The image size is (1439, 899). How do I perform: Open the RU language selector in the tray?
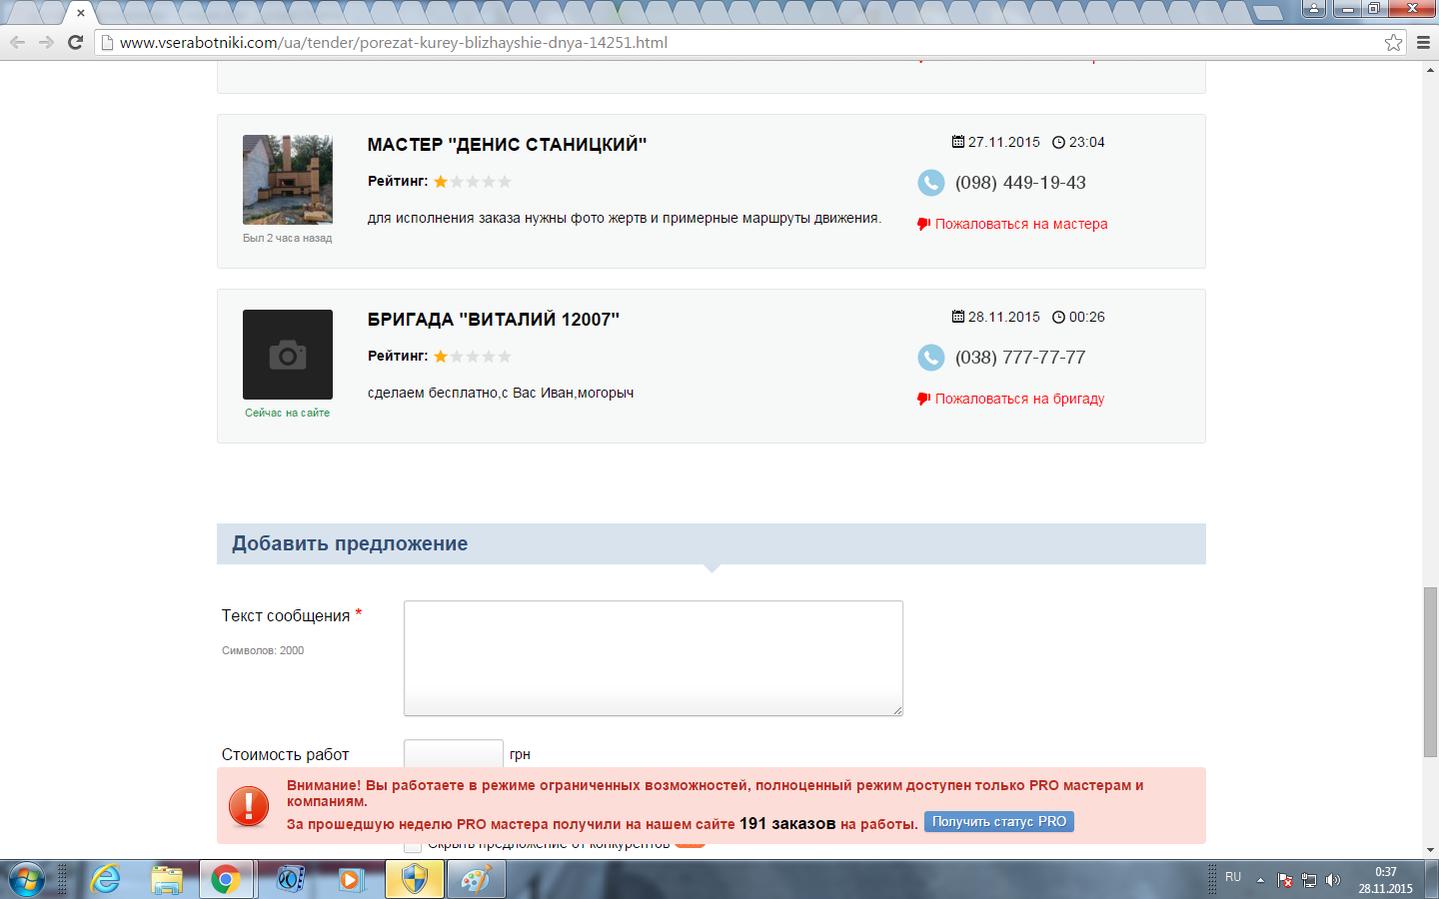[x=1233, y=877]
